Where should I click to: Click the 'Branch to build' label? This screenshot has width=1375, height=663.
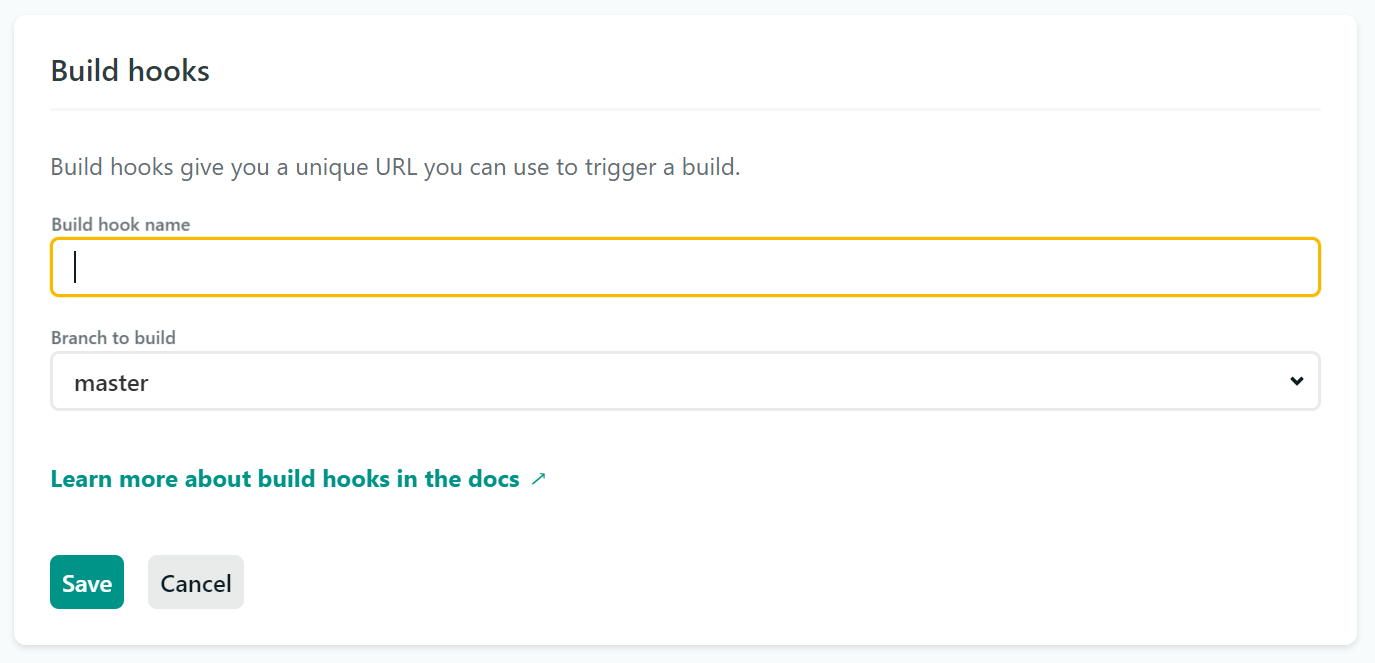coord(113,337)
